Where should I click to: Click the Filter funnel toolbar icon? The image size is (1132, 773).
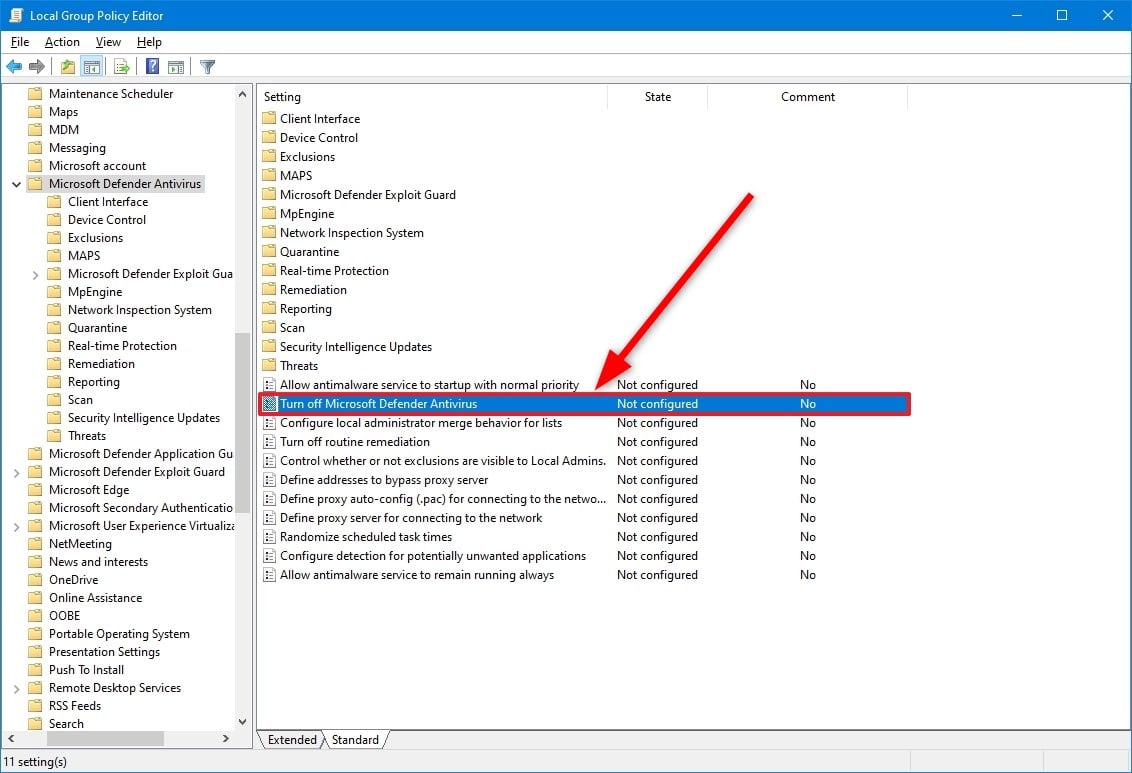(207, 67)
